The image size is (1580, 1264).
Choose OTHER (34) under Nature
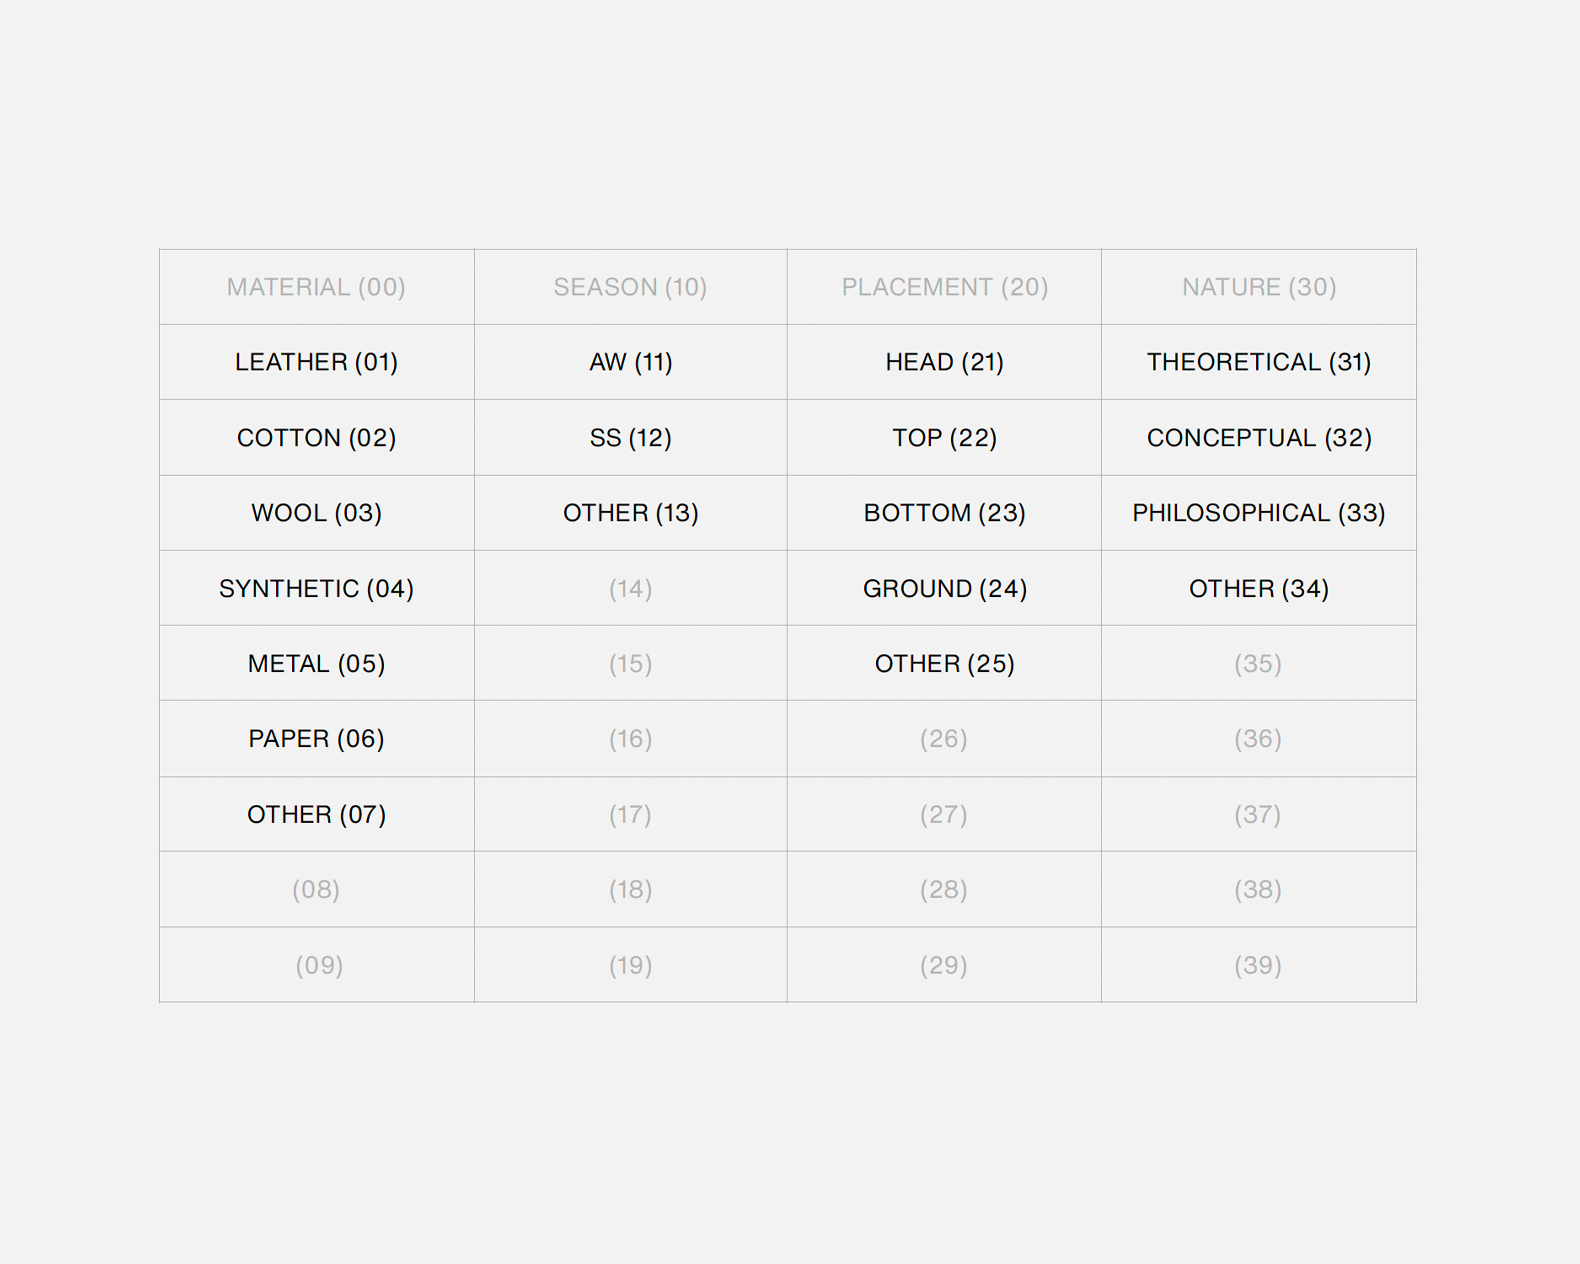click(1258, 589)
